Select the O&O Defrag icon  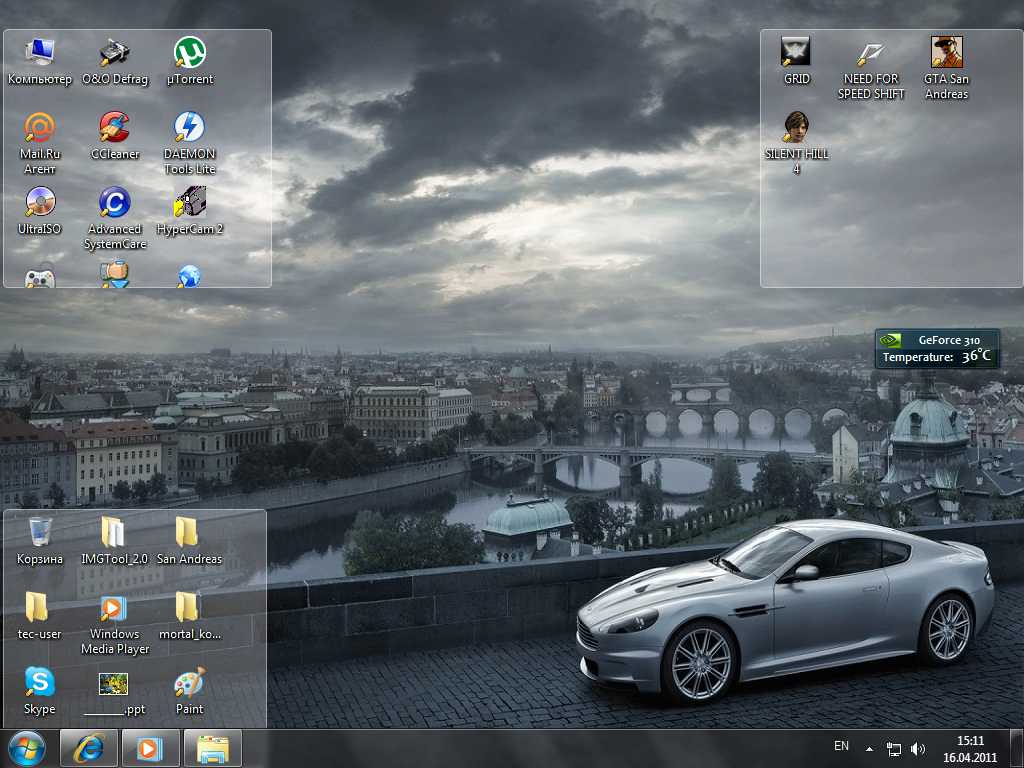(115, 53)
